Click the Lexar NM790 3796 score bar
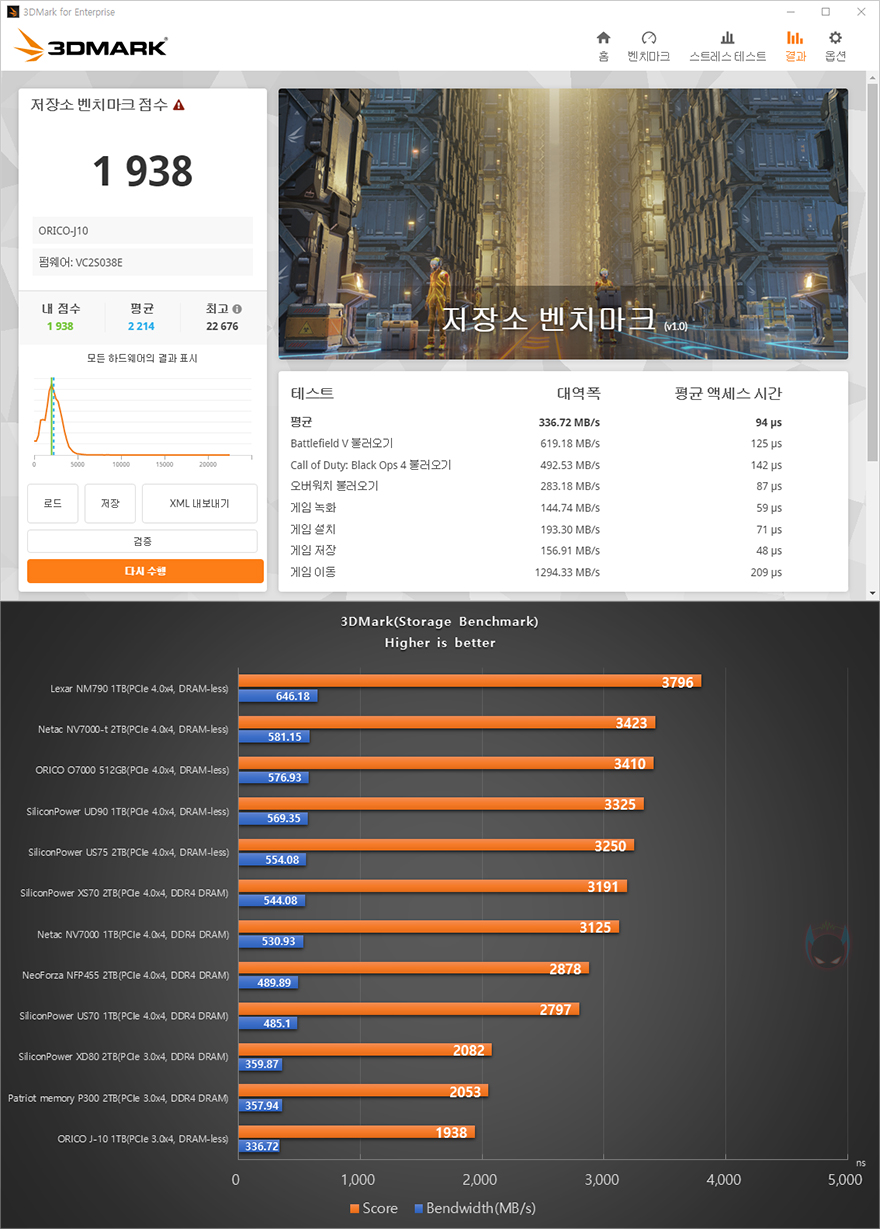 [x=469, y=681]
